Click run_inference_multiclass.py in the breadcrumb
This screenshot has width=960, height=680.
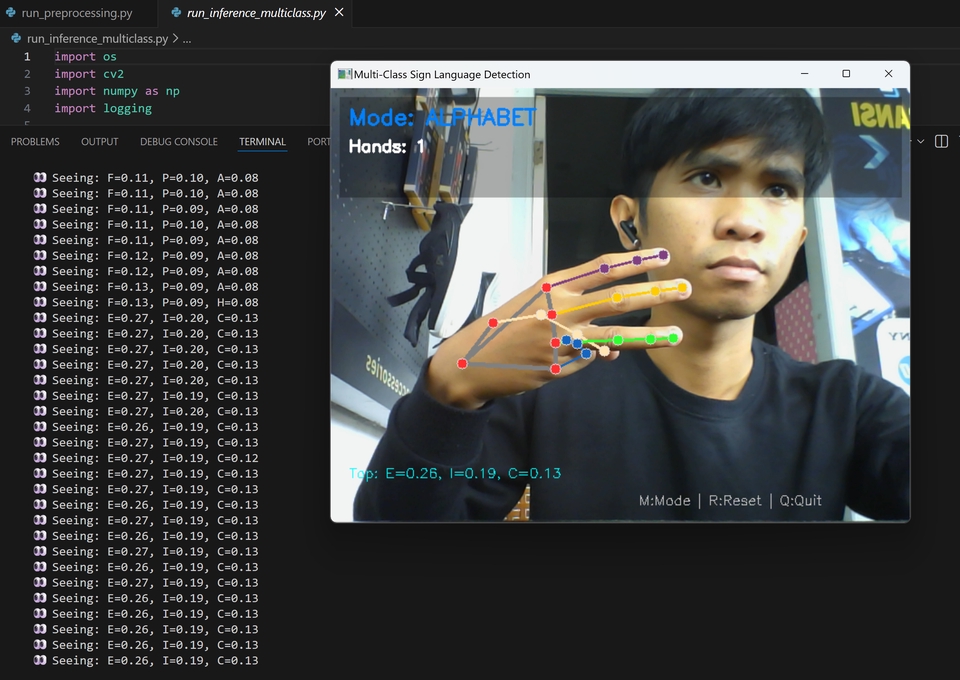click(97, 39)
